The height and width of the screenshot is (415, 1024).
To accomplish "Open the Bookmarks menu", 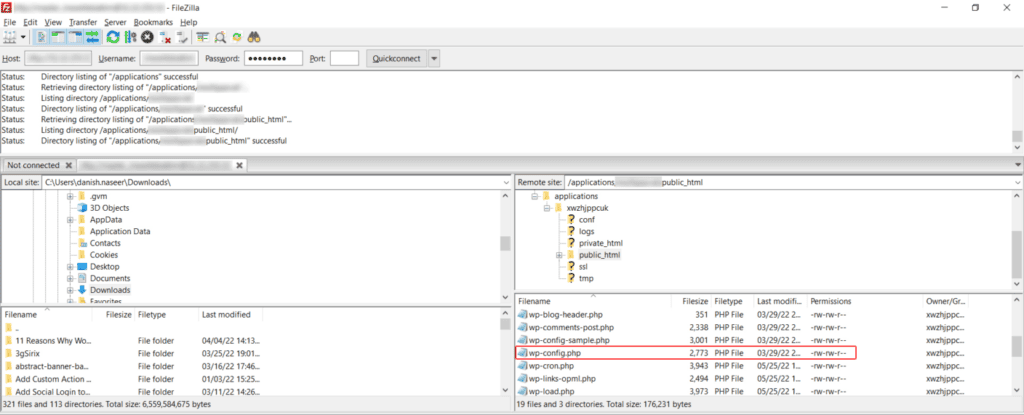I will click(153, 21).
